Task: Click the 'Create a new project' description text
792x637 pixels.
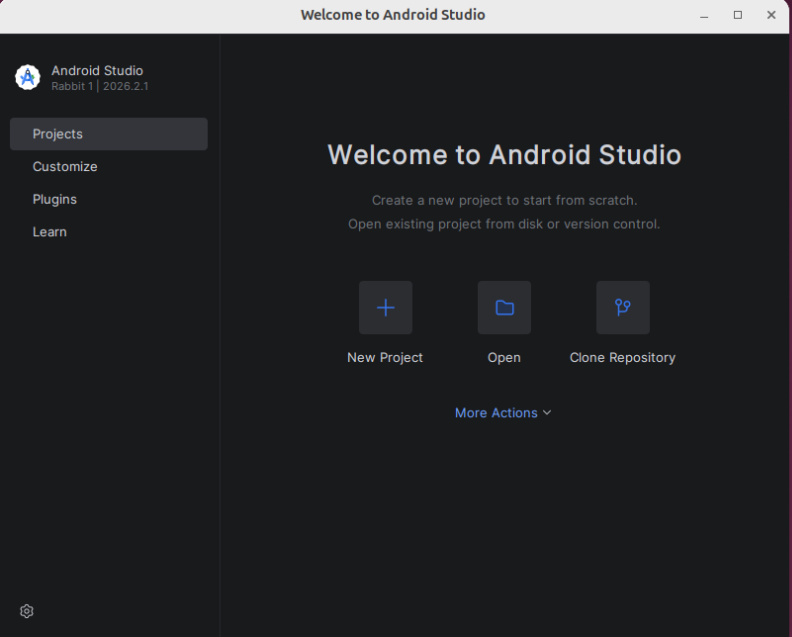Action: 504,201
